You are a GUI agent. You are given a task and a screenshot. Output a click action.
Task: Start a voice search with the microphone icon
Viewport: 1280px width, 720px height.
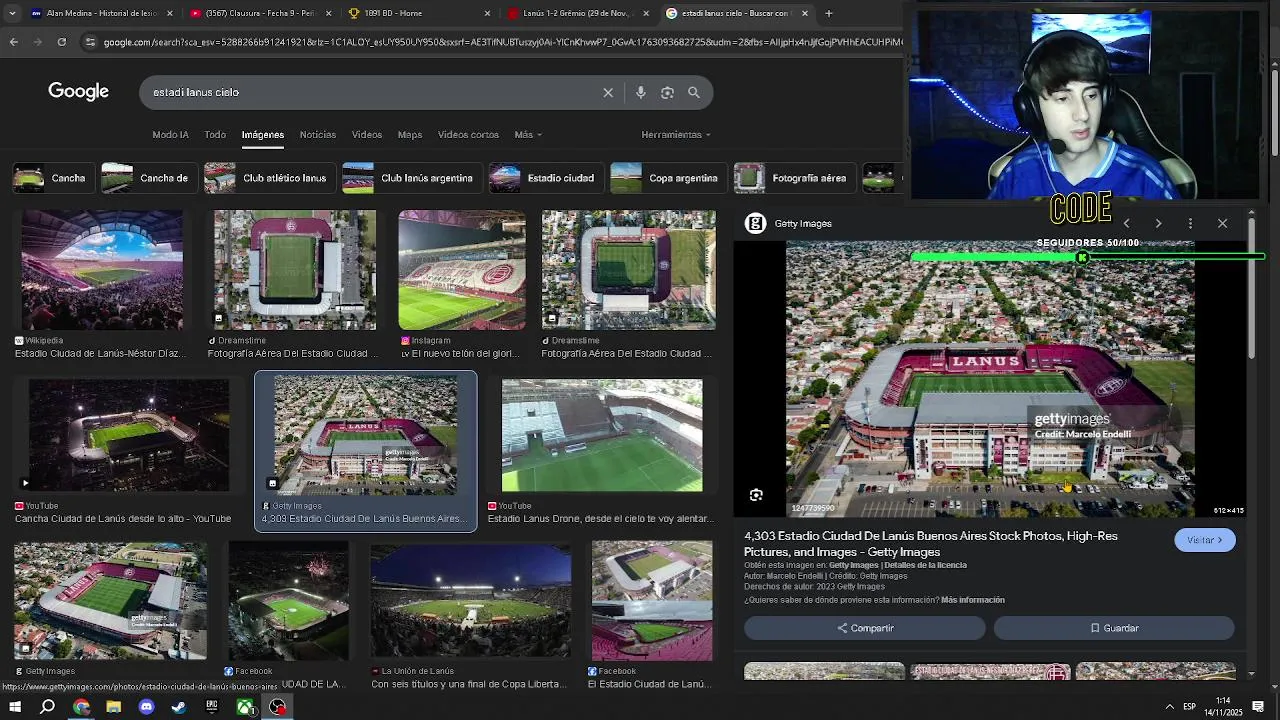[x=640, y=92]
